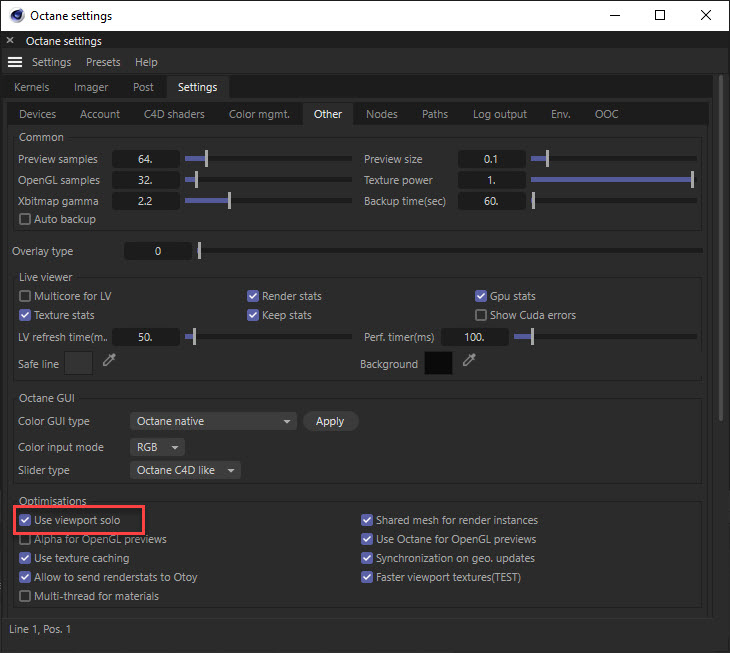Uncheck Gpu stats
Image resolution: width=730 pixels, height=653 pixels.
[481, 296]
